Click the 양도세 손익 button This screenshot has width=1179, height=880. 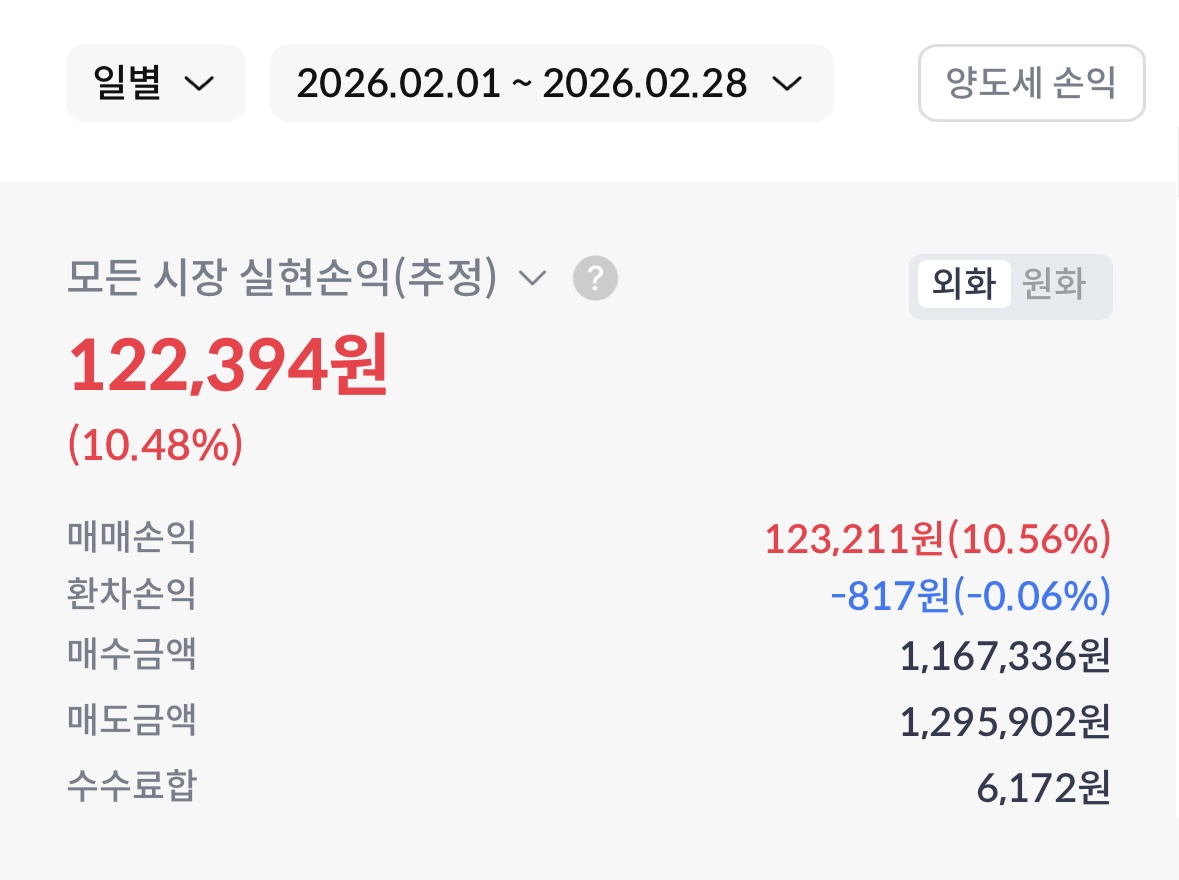point(1031,84)
